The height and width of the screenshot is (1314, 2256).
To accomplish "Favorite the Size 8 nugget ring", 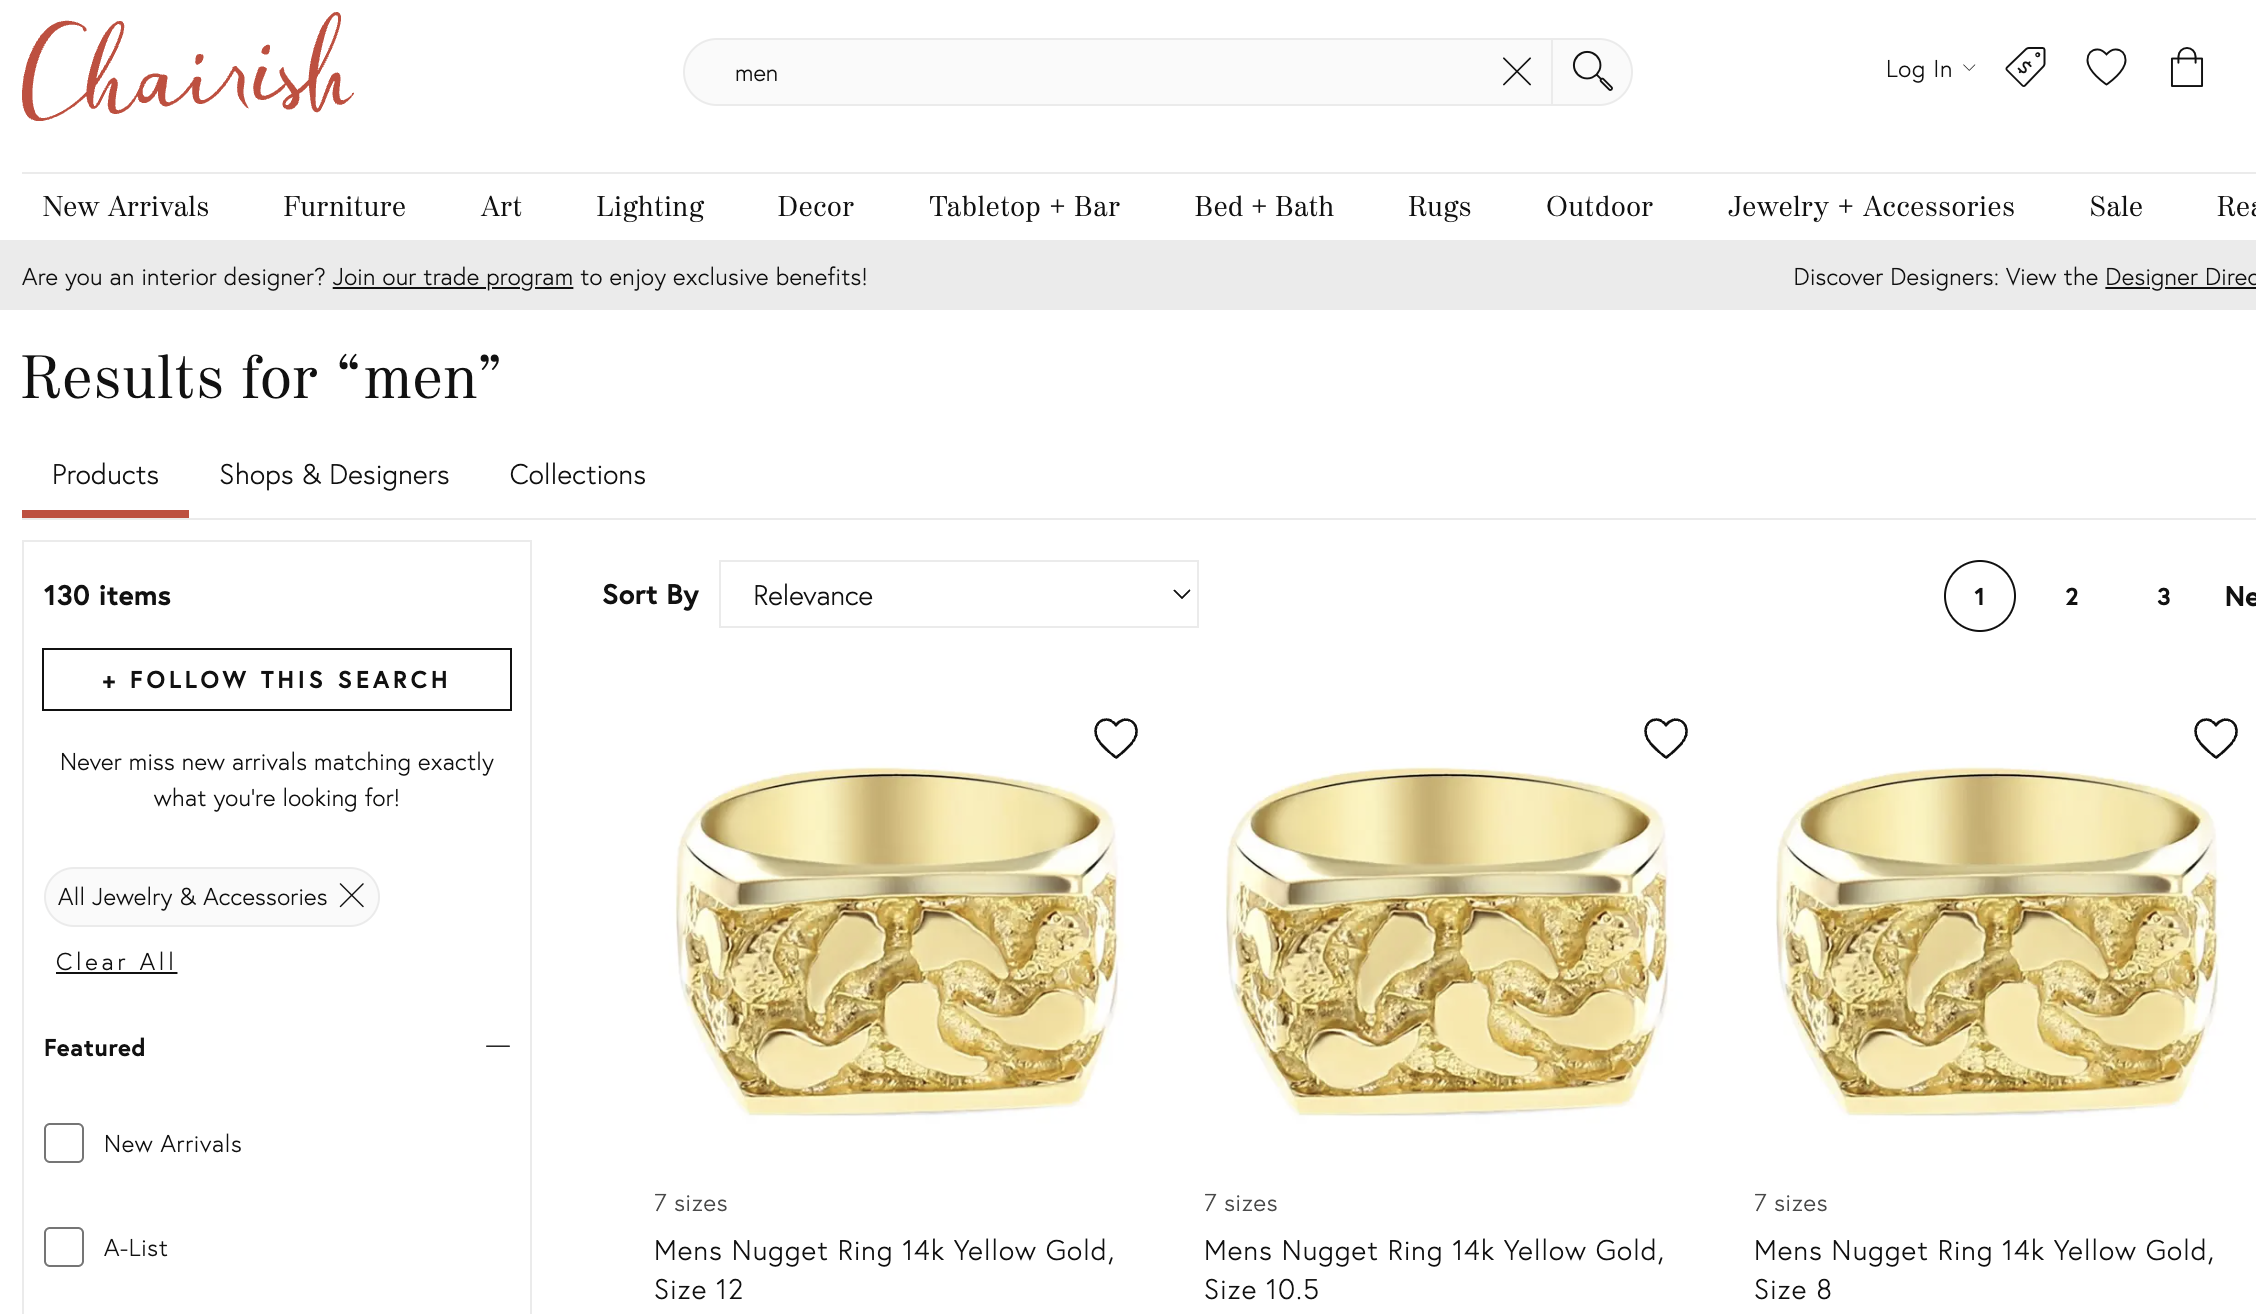I will pyautogui.click(x=2215, y=738).
